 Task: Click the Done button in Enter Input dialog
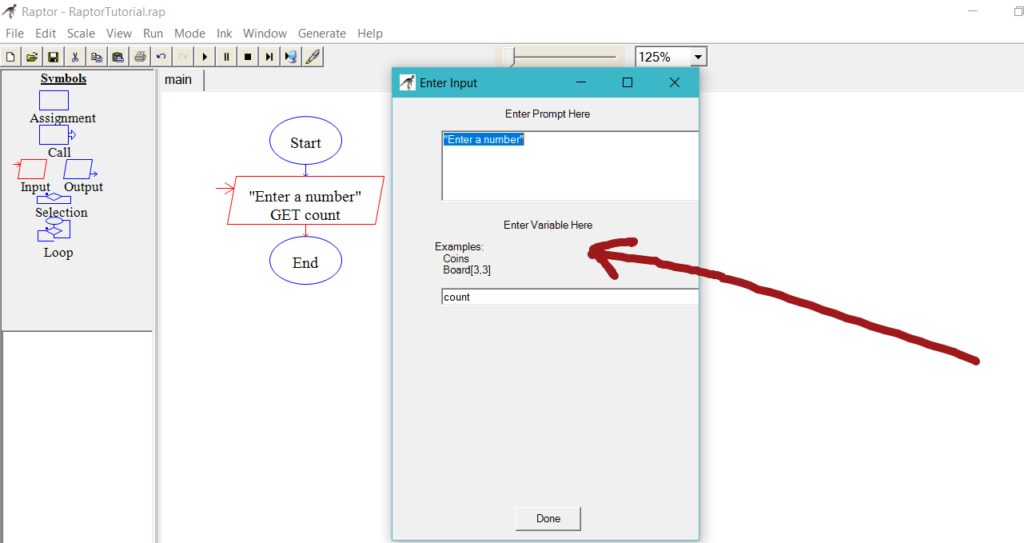tap(547, 518)
